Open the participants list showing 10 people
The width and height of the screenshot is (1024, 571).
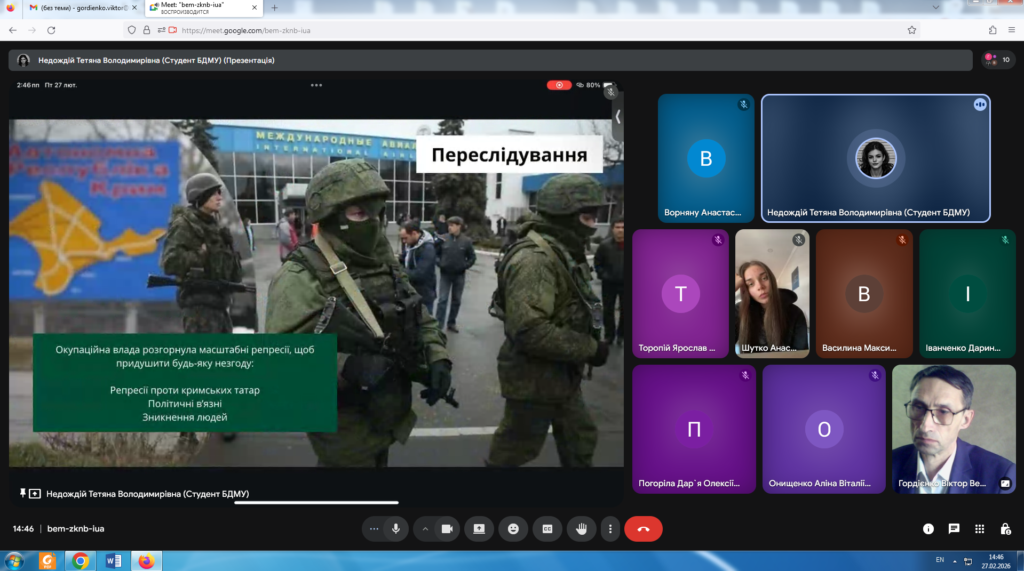(998, 60)
